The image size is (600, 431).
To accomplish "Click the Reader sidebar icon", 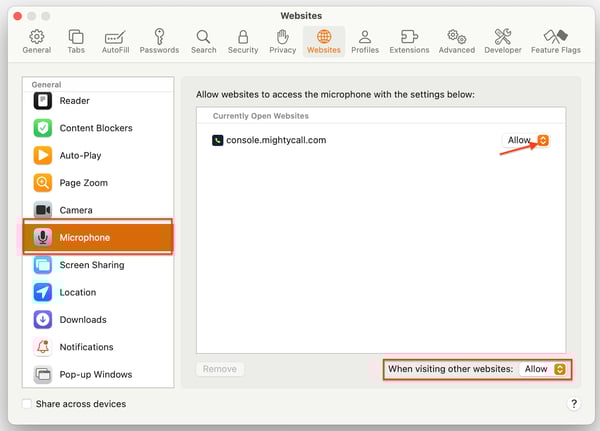I will coord(42,101).
